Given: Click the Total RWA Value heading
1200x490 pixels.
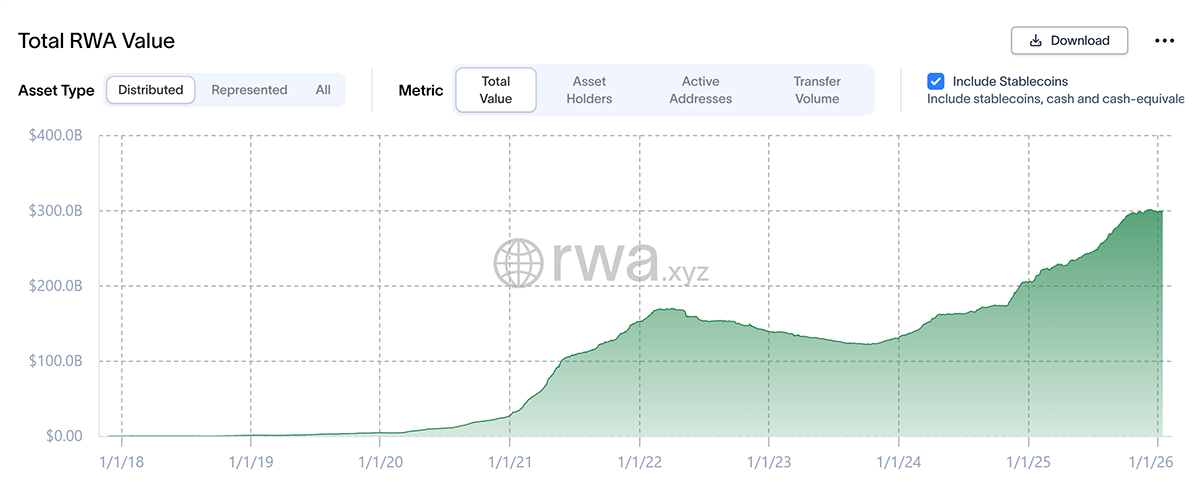Looking at the screenshot, I should 96,41.
